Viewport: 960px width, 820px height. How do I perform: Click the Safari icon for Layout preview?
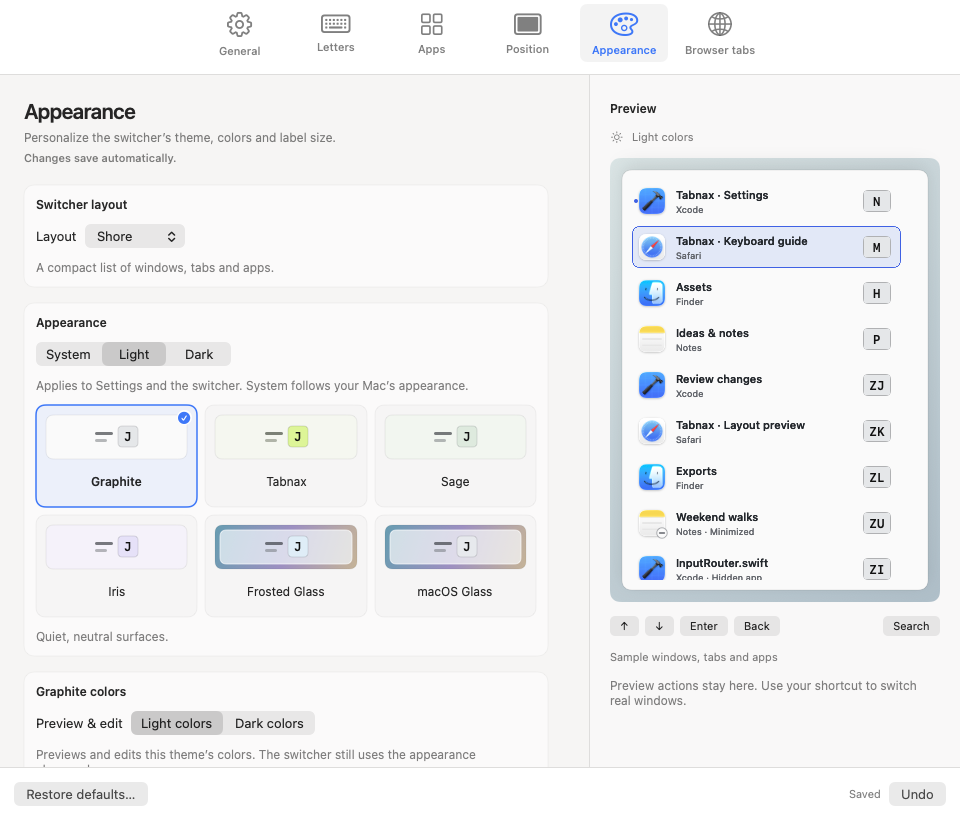pyautogui.click(x=652, y=431)
